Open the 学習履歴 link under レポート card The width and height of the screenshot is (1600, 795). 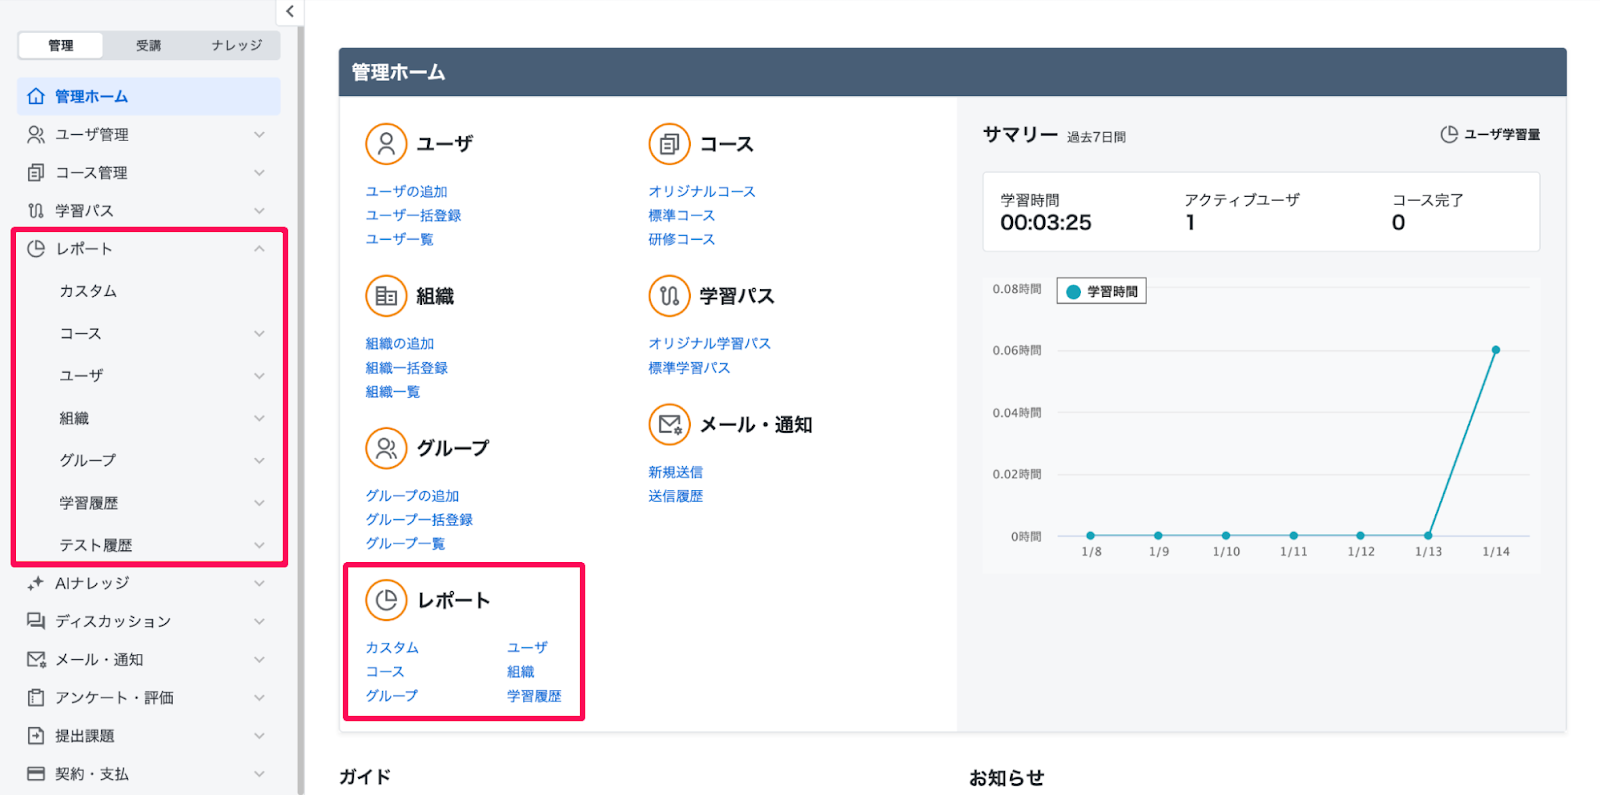[534, 696]
